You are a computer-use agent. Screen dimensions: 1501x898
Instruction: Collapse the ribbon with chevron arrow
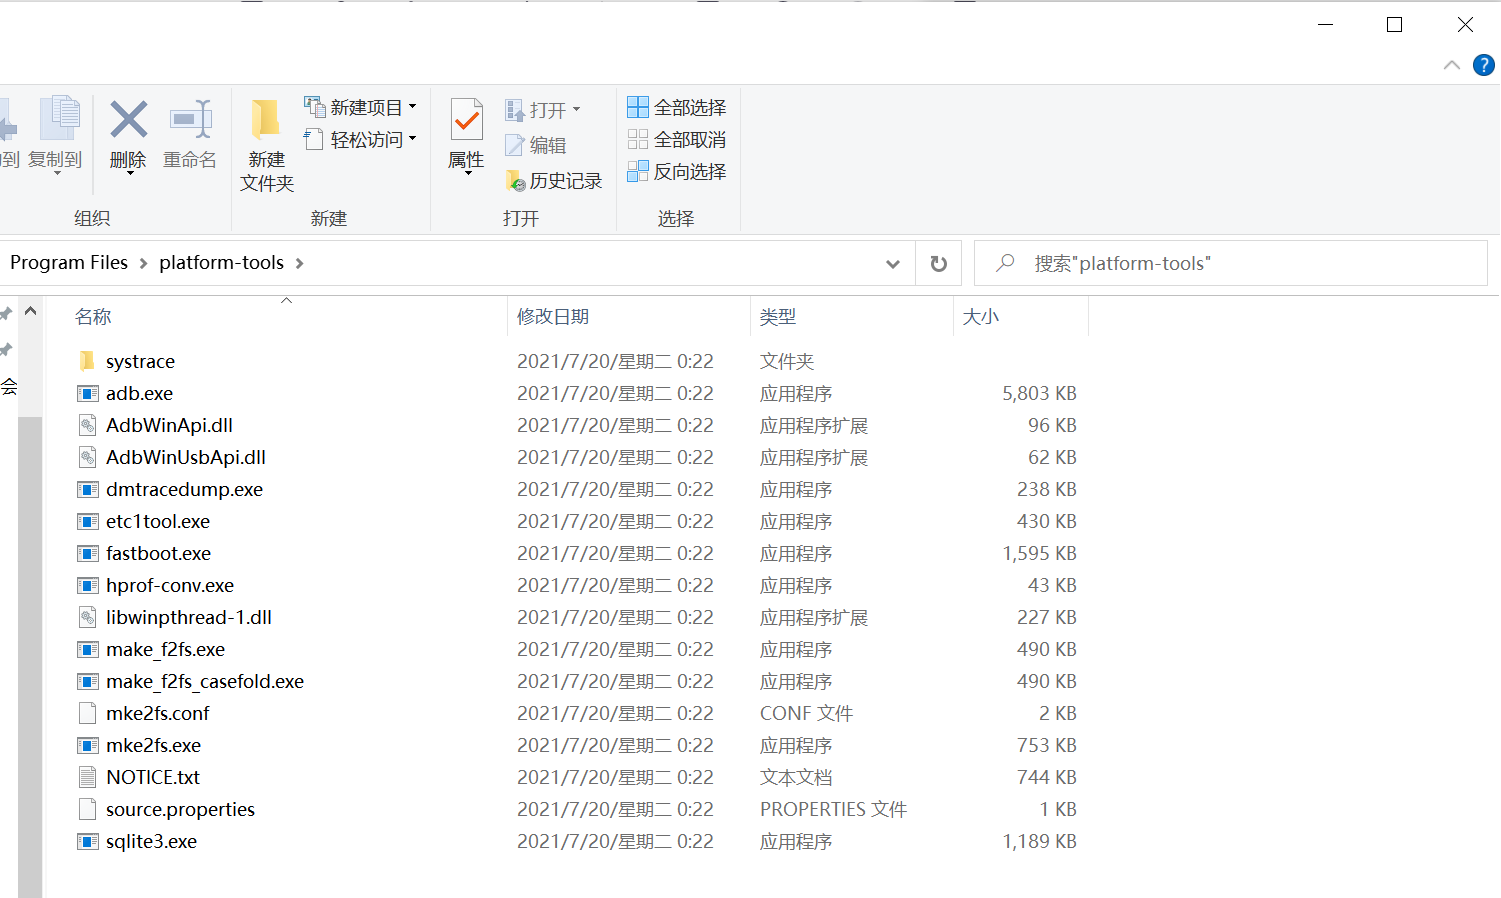pos(1452,64)
